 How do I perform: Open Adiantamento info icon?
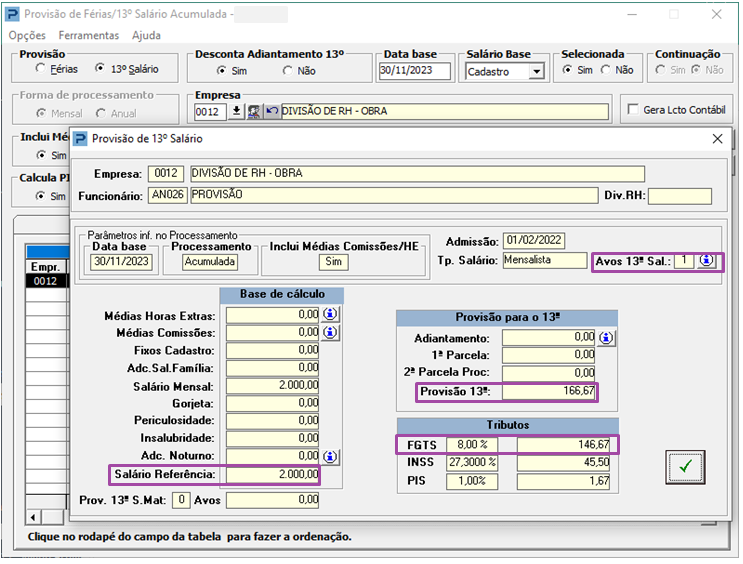pyautogui.click(x=607, y=338)
